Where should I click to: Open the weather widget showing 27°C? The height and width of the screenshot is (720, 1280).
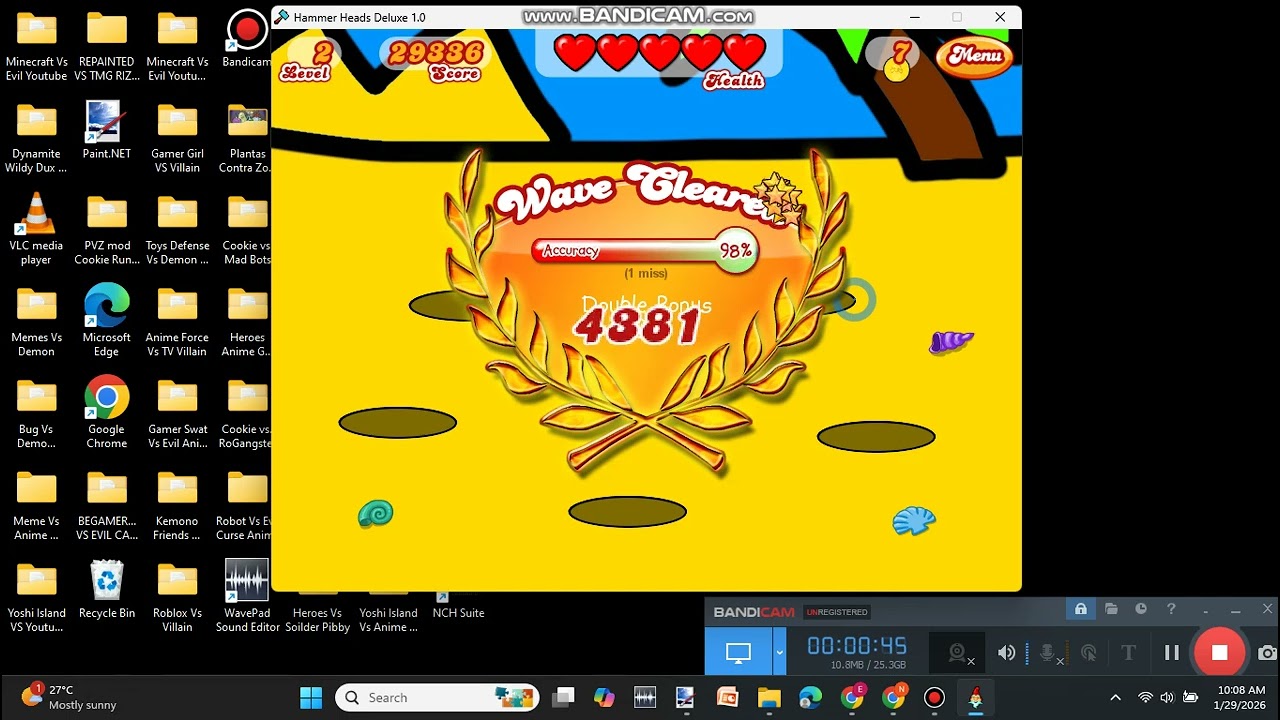[x=70, y=697]
